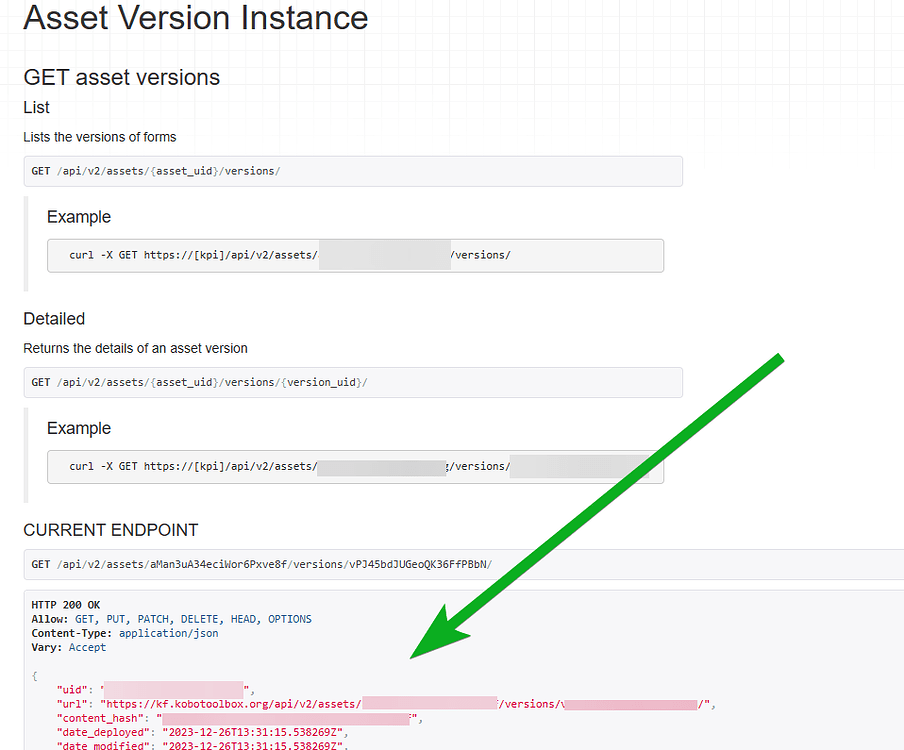Click the date_deployed timestamp value
The image size is (904, 750).
coord(250,731)
